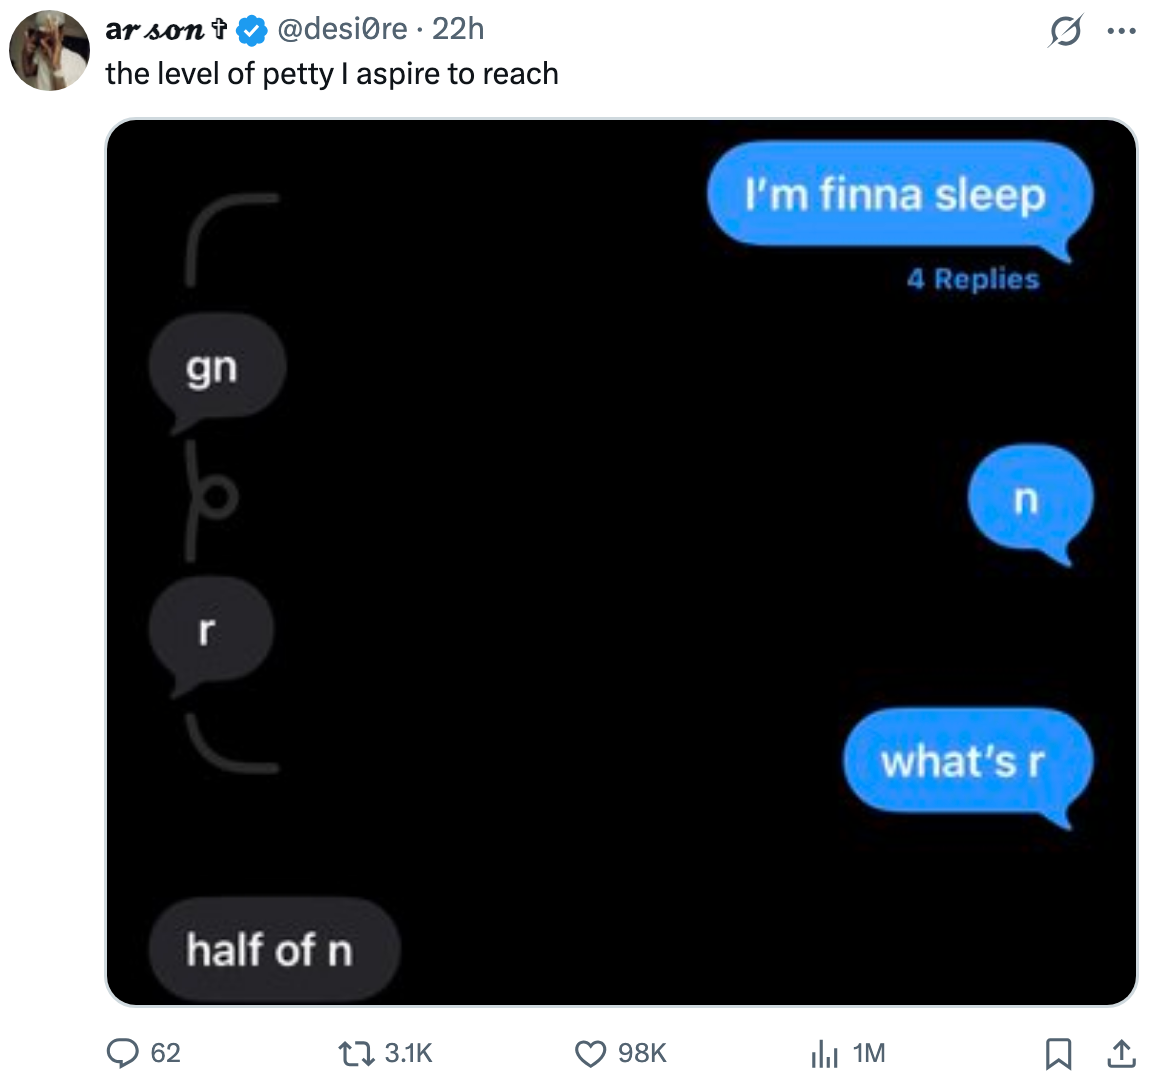
Task: Click the reply comment icon
Action: tap(123, 1053)
